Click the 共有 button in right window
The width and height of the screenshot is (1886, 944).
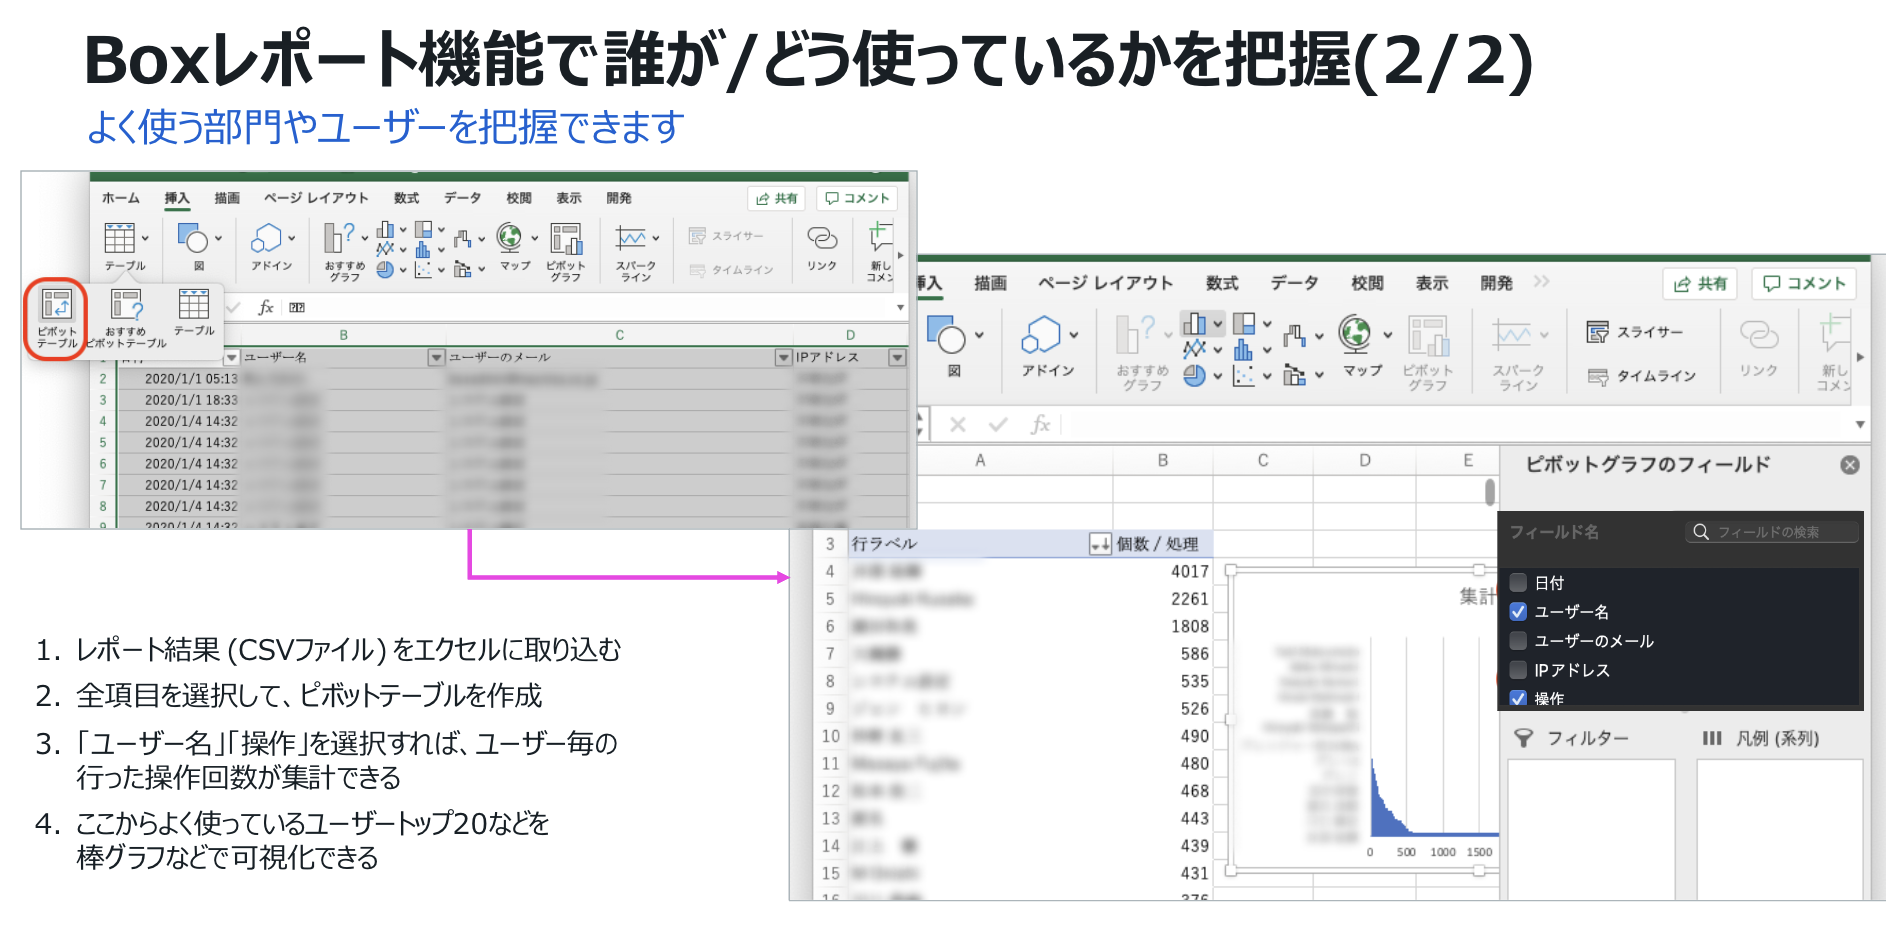(1700, 284)
